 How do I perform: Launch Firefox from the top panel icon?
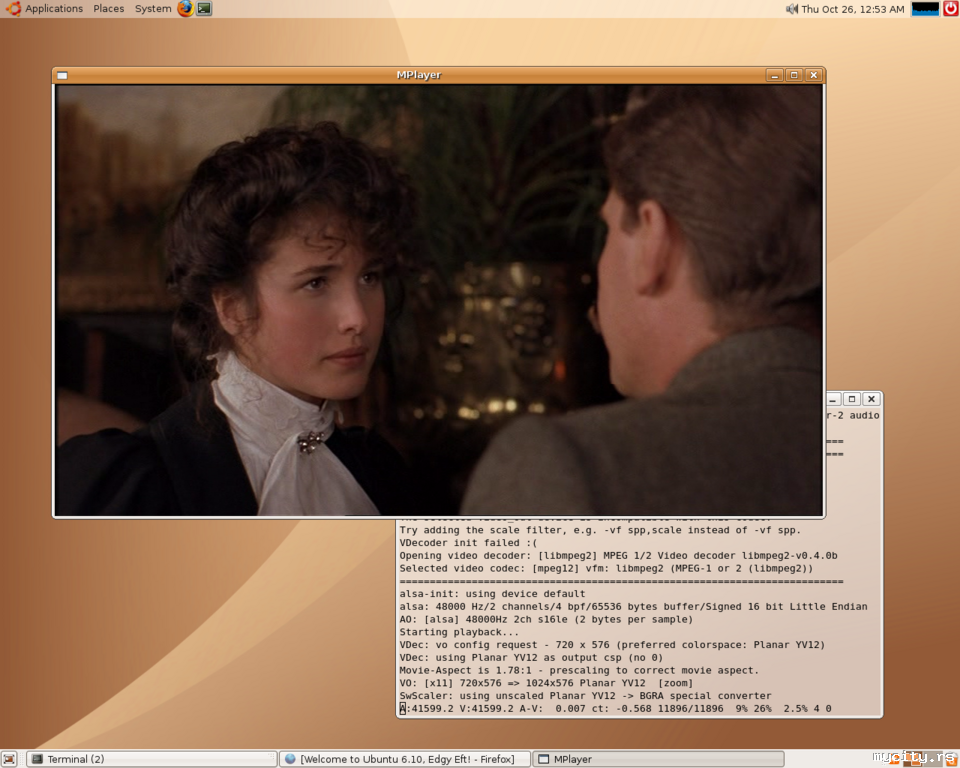pyautogui.click(x=186, y=9)
